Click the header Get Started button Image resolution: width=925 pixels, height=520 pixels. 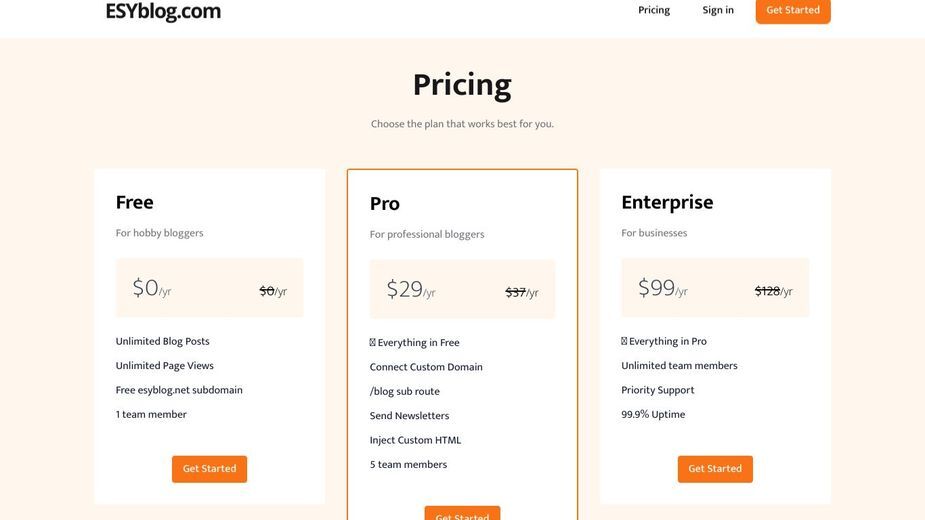tap(793, 11)
